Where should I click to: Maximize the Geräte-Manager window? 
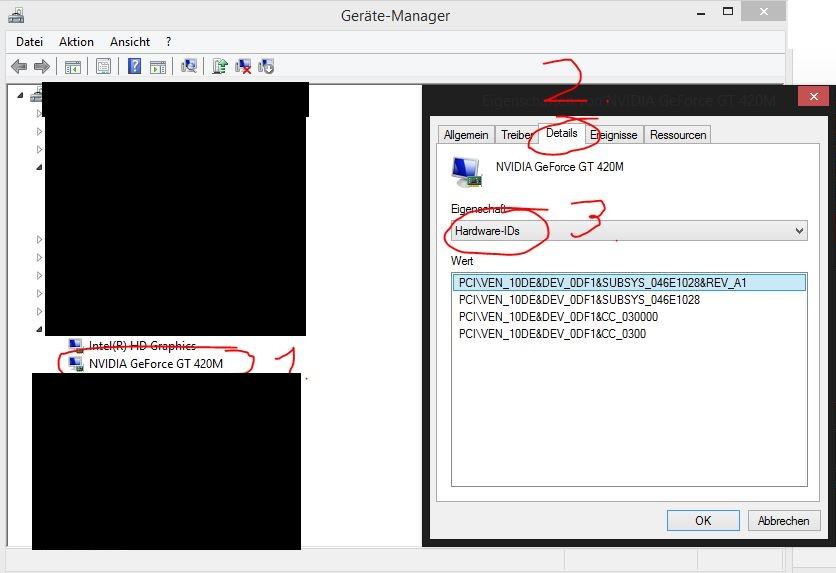coord(728,11)
